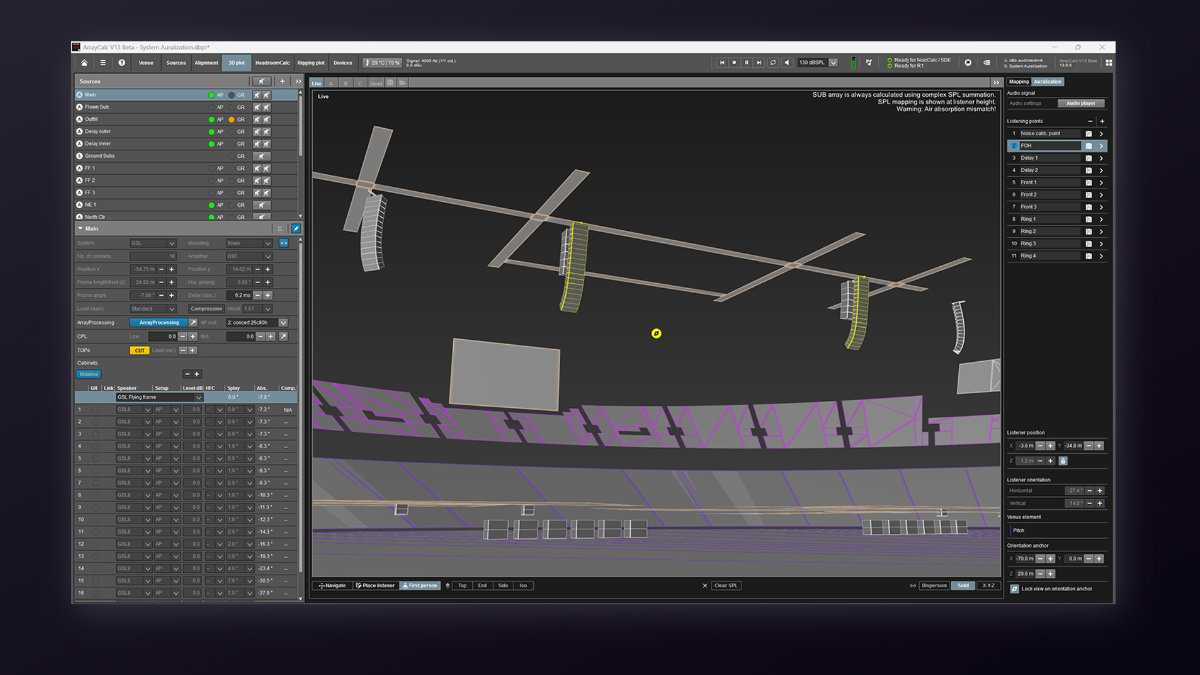Viewport: 1200px width, 675px height.
Task: Mute audio with the speaker icon
Action: tap(785, 62)
